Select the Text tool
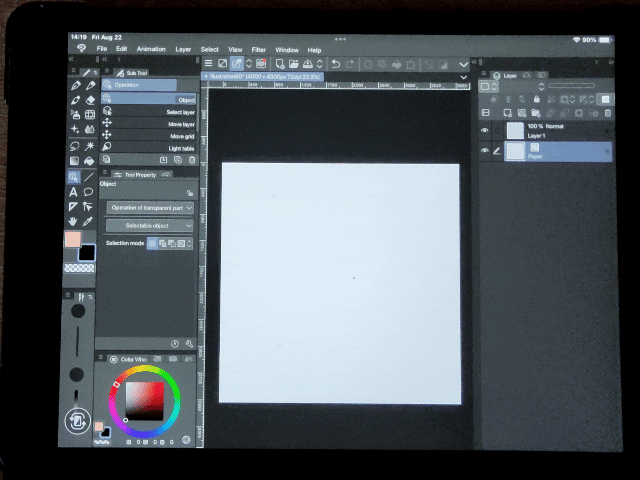This screenshot has height=480, width=640. [74, 191]
